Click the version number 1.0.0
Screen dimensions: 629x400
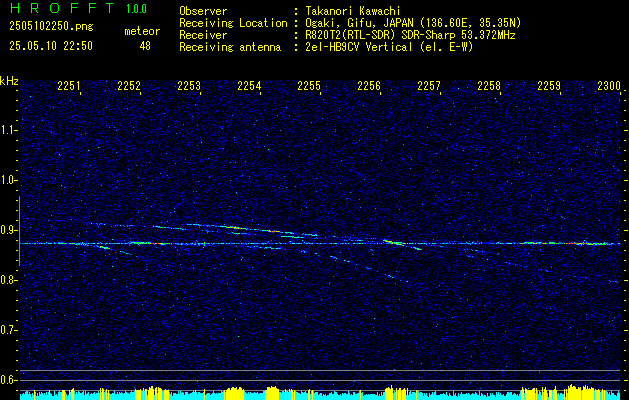tap(136, 9)
